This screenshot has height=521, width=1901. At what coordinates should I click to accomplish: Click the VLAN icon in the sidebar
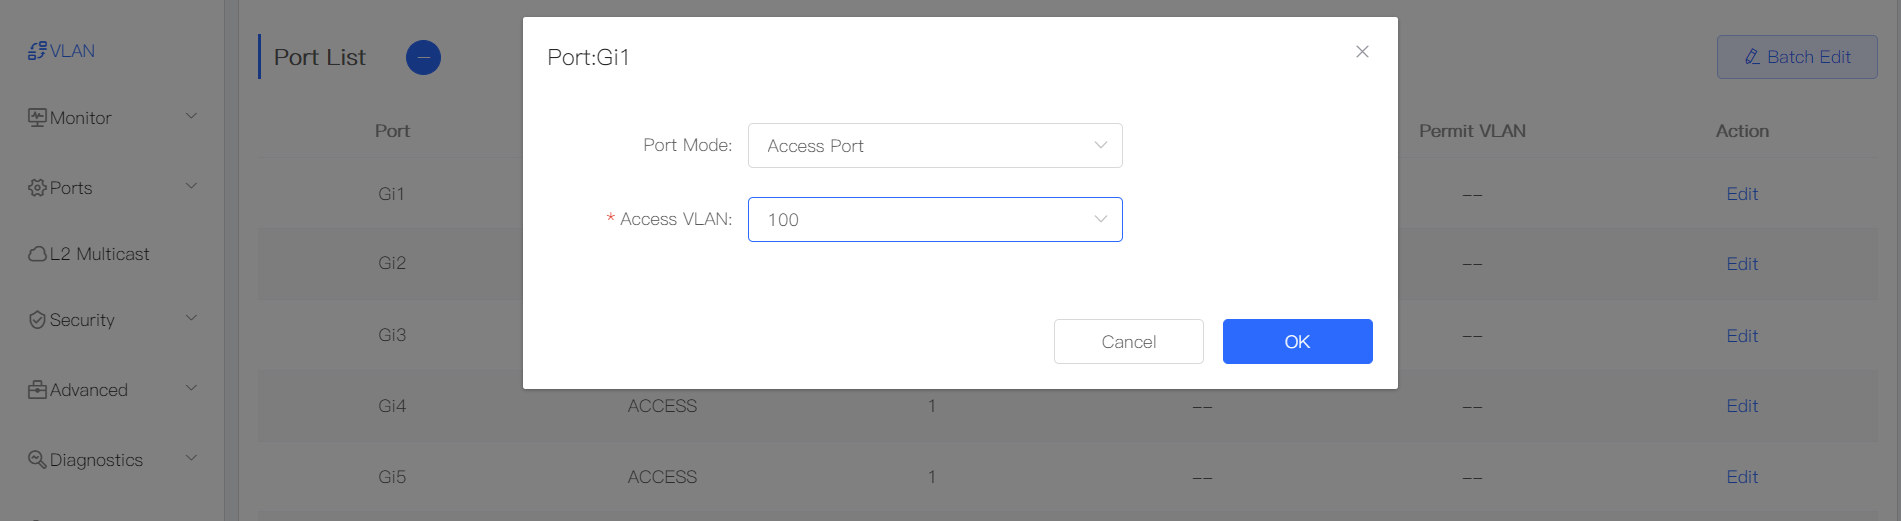pyautogui.click(x=37, y=51)
